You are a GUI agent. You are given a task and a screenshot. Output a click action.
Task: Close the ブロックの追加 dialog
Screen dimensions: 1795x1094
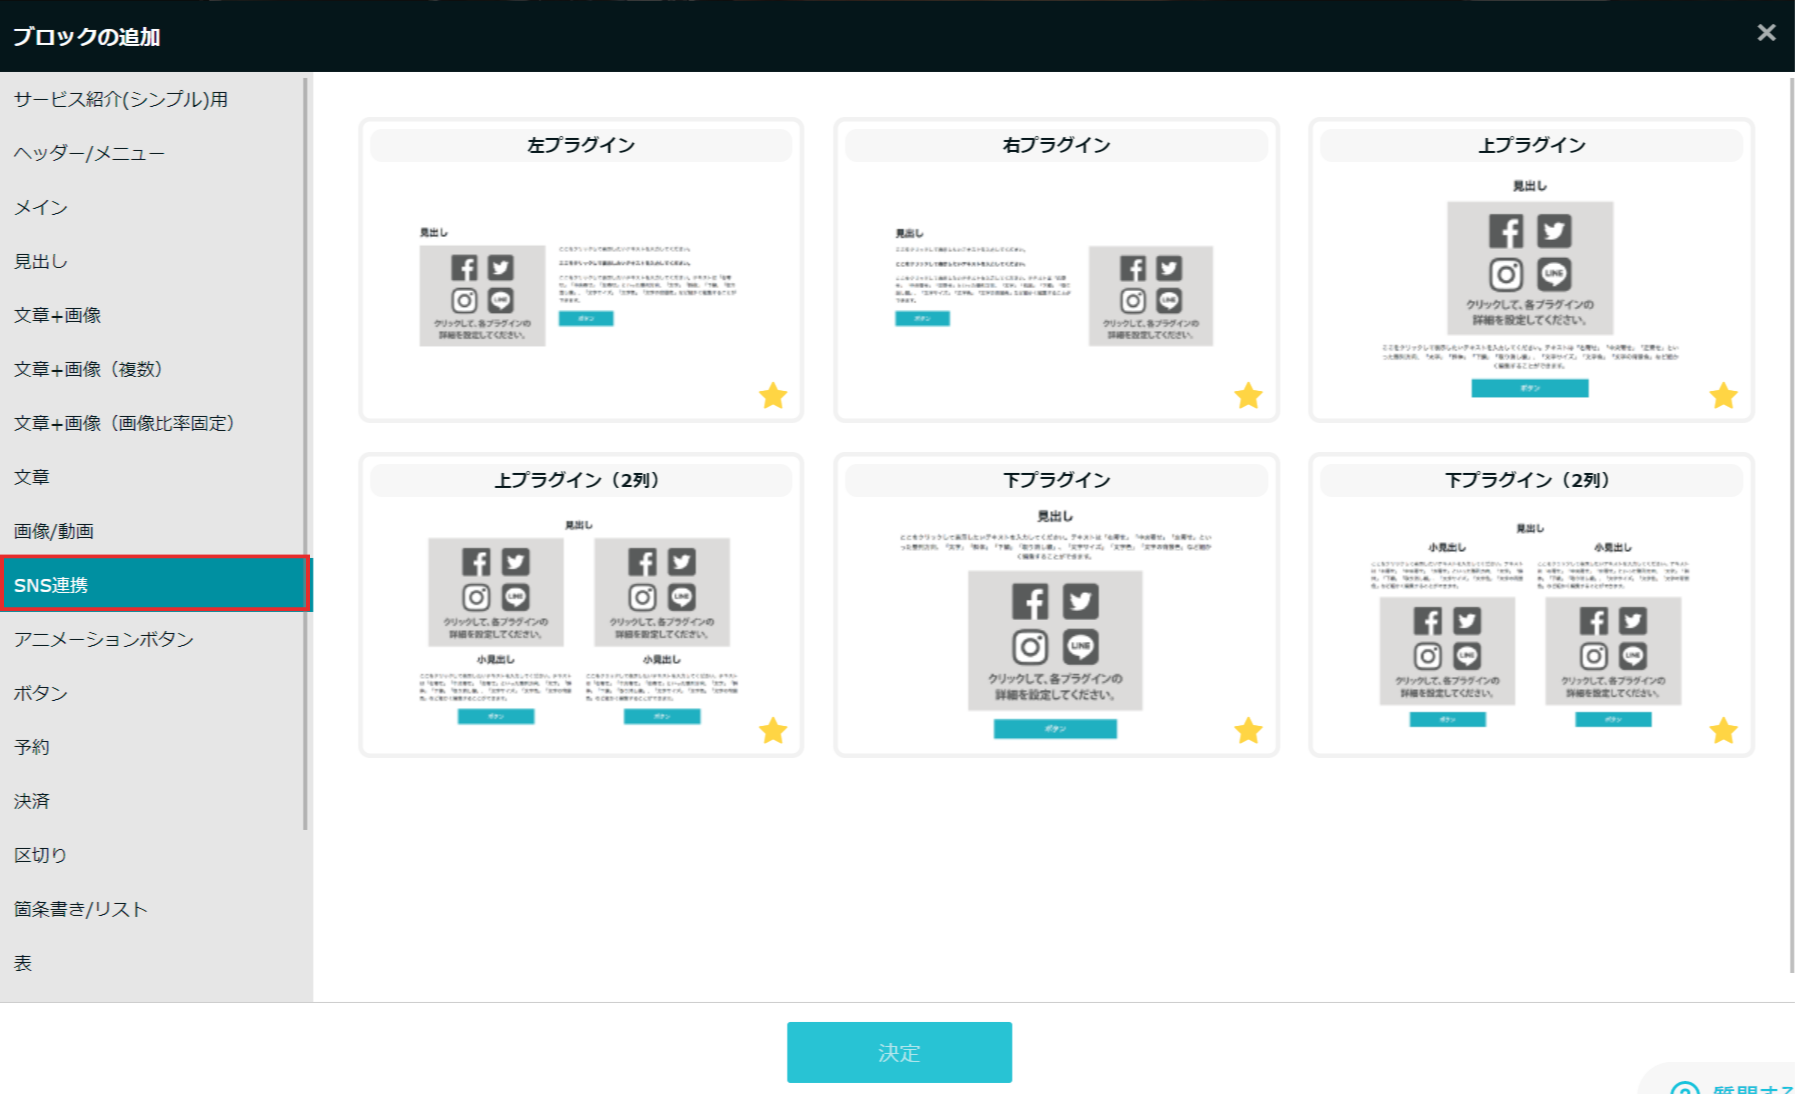pyautogui.click(x=1766, y=33)
